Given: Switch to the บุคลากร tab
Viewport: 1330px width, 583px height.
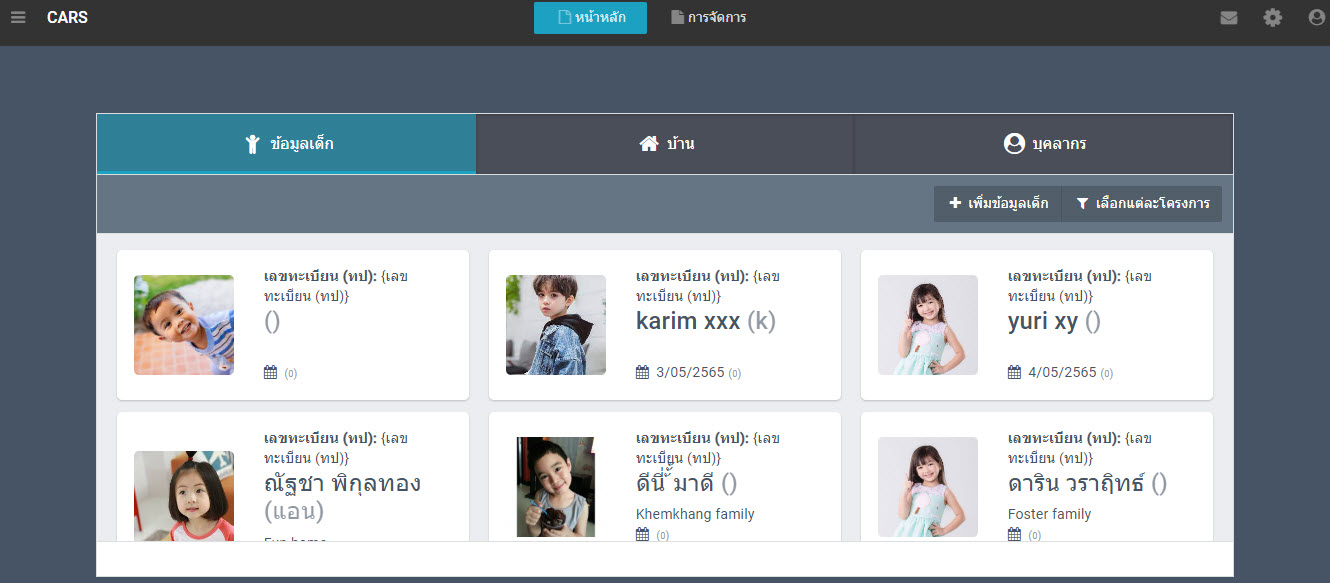Looking at the screenshot, I should pyautogui.click(x=1043, y=144).
